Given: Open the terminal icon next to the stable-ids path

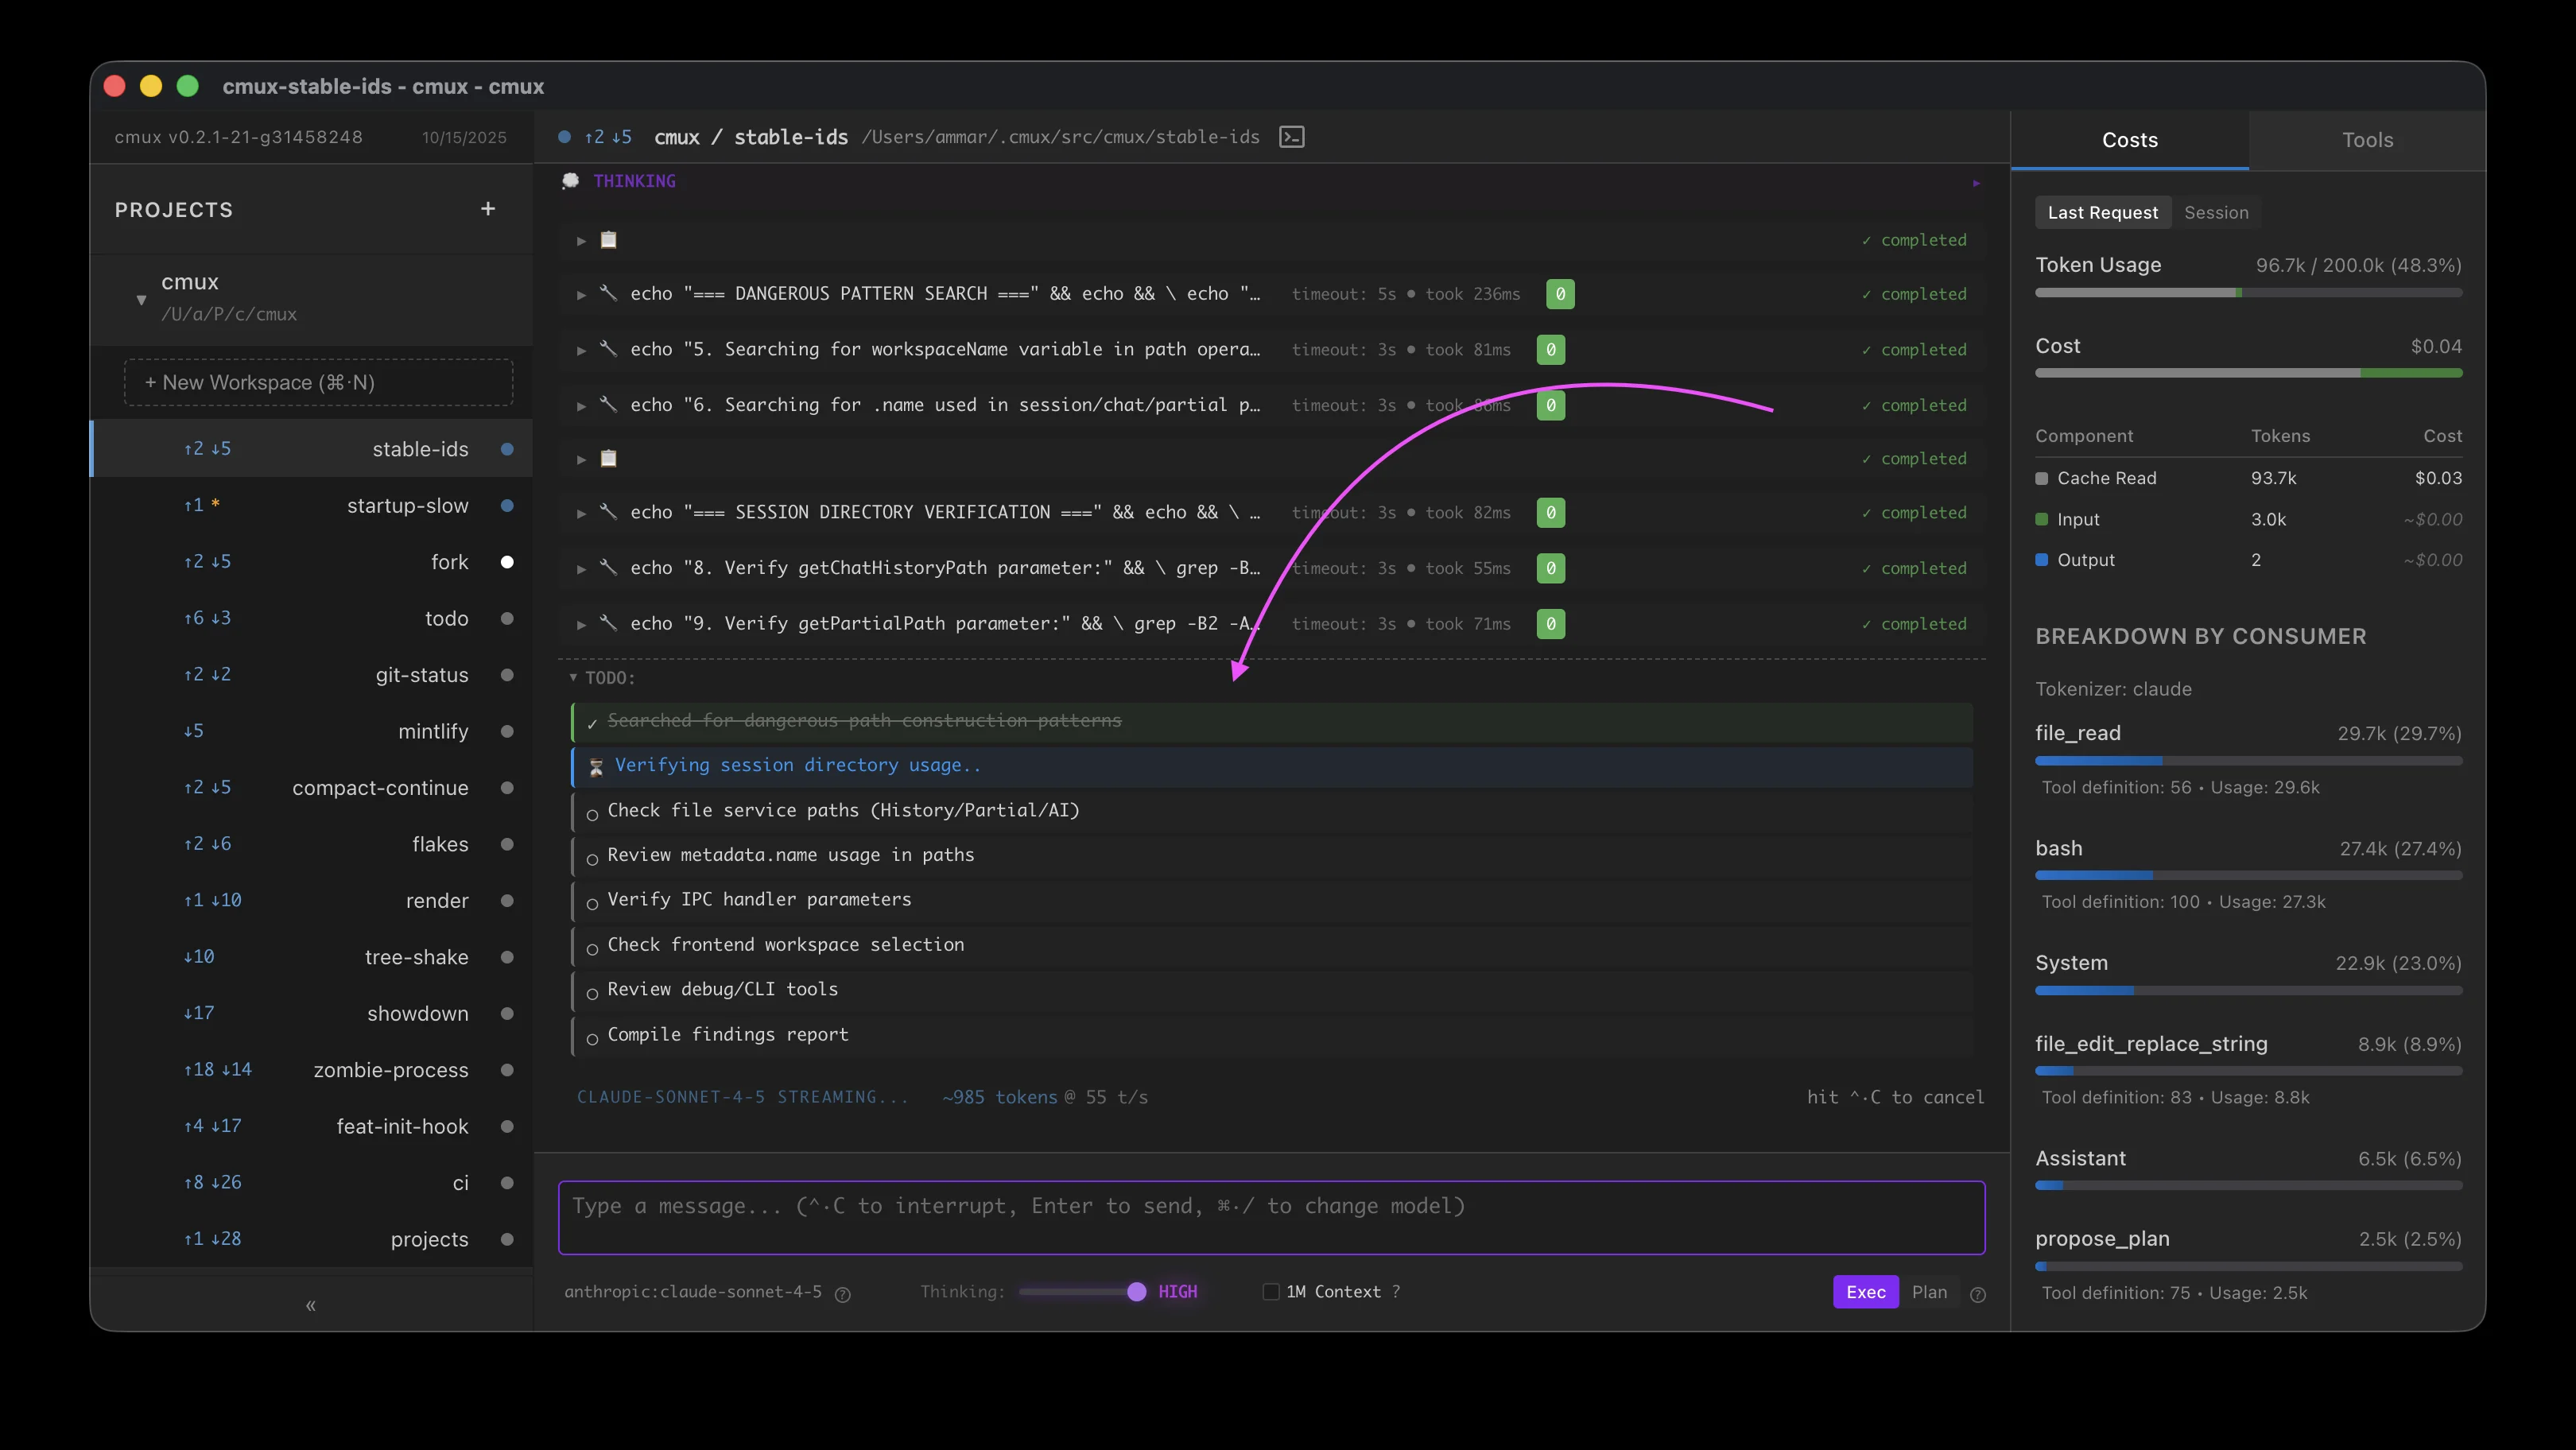Looking at the screenshot, I should pos(1291,136).
